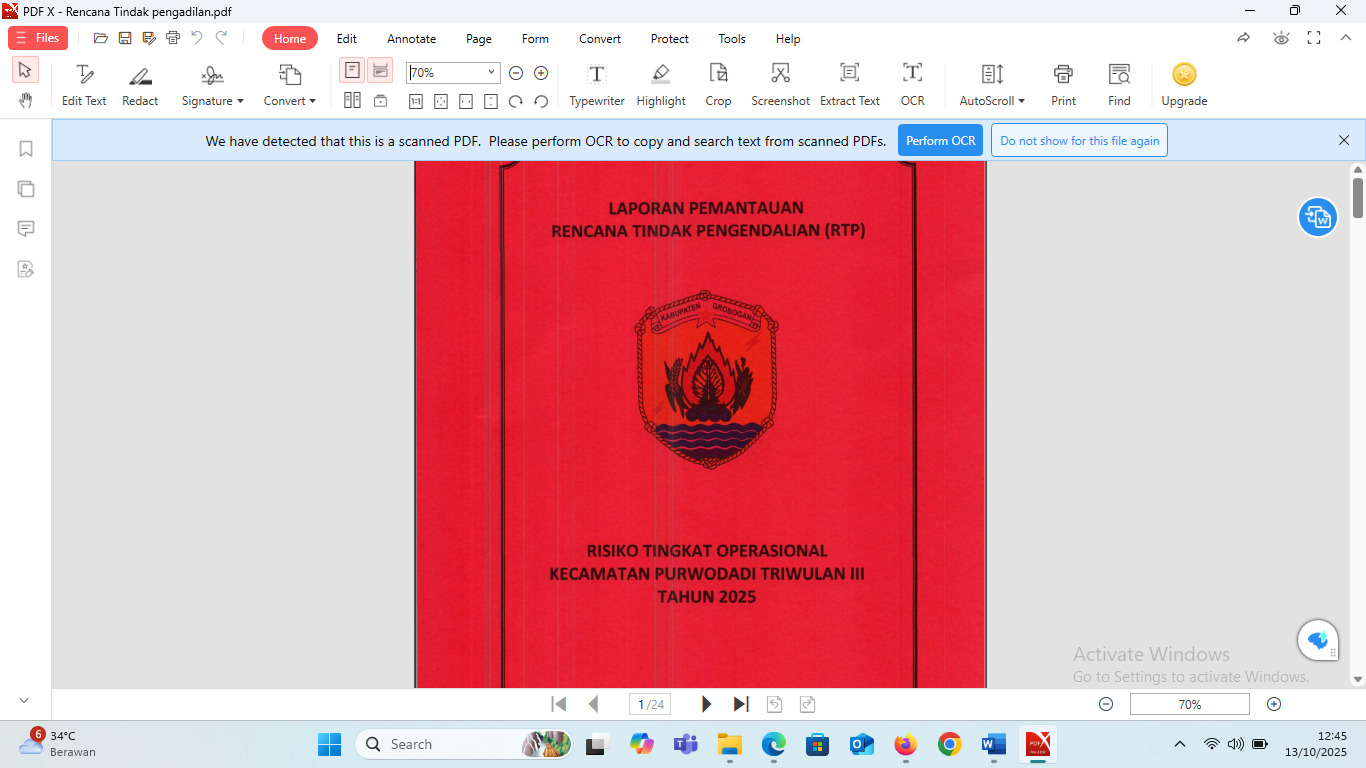Switch to the Protect tab
This screenshot has height=768, width=1366.
[x=669, y=39]
